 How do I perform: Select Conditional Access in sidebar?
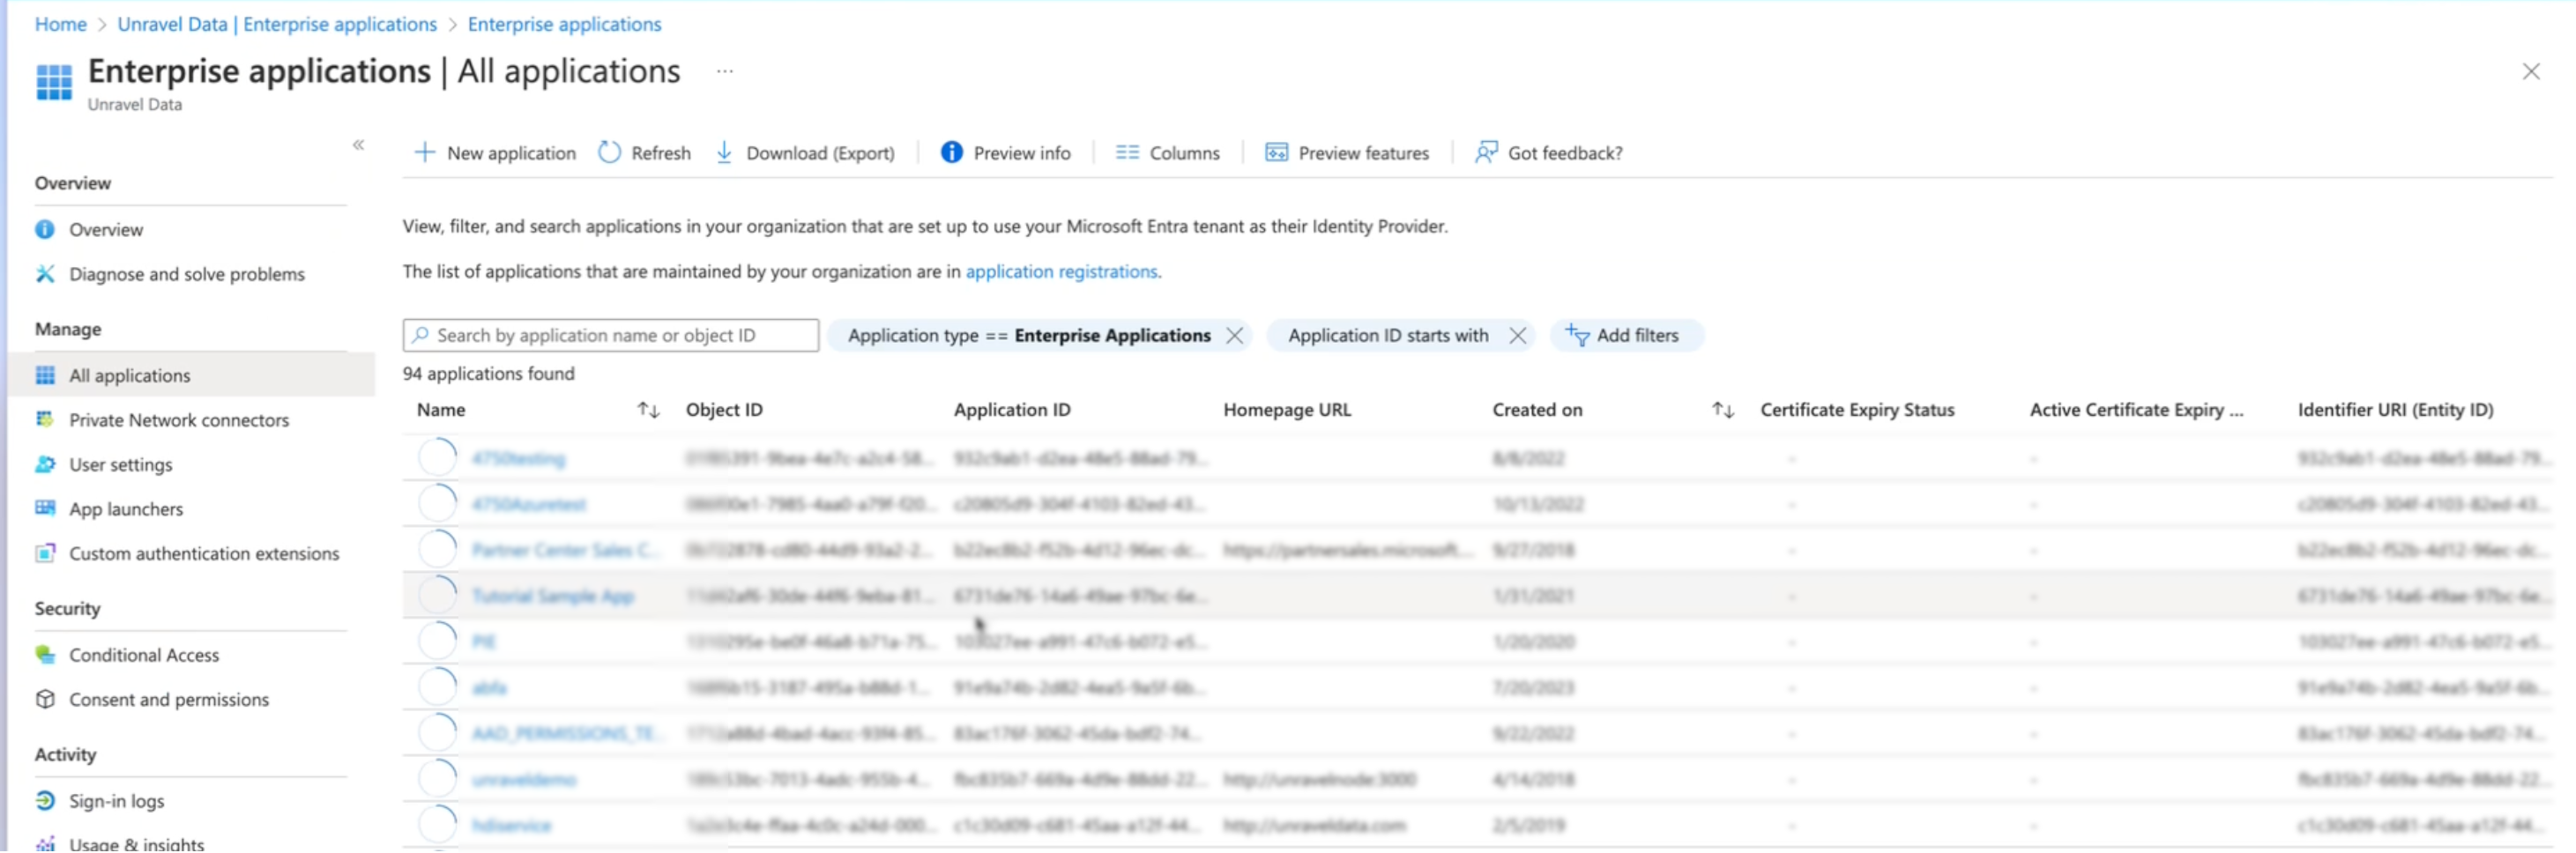coord(143,655)
